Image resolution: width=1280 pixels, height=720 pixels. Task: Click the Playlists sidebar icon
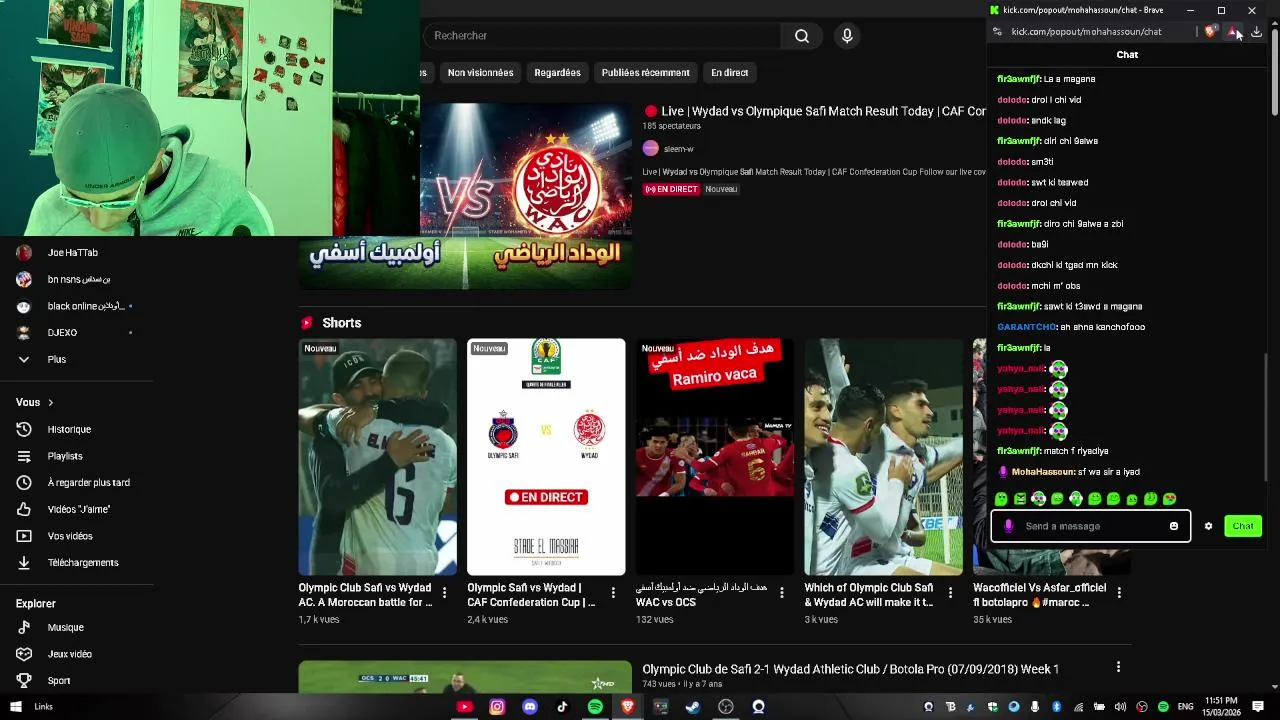click(x=24, y=456)
